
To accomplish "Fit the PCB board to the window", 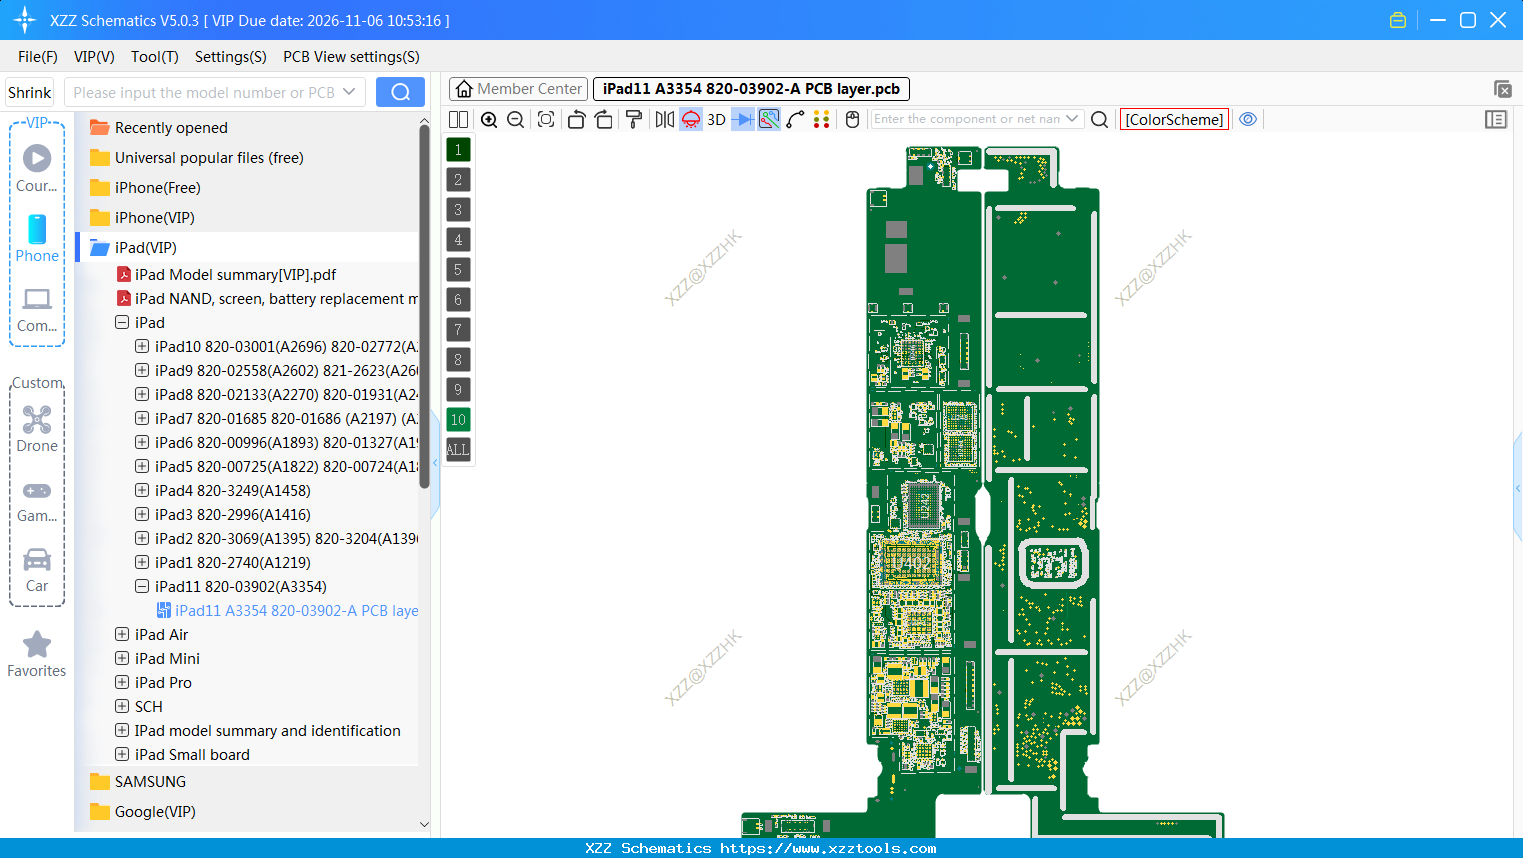I will click(546, 120).
